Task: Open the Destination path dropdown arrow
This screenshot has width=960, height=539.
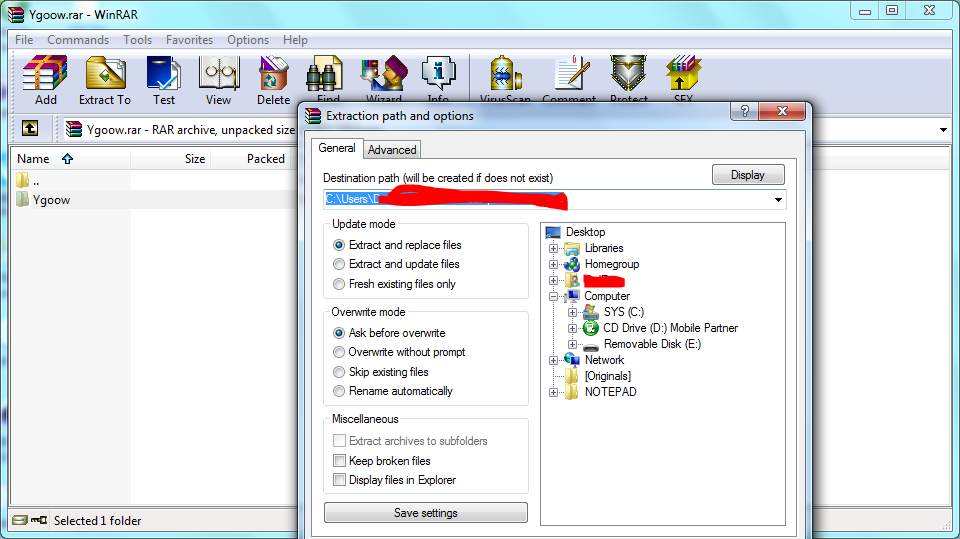Action: tap(778, 200)
